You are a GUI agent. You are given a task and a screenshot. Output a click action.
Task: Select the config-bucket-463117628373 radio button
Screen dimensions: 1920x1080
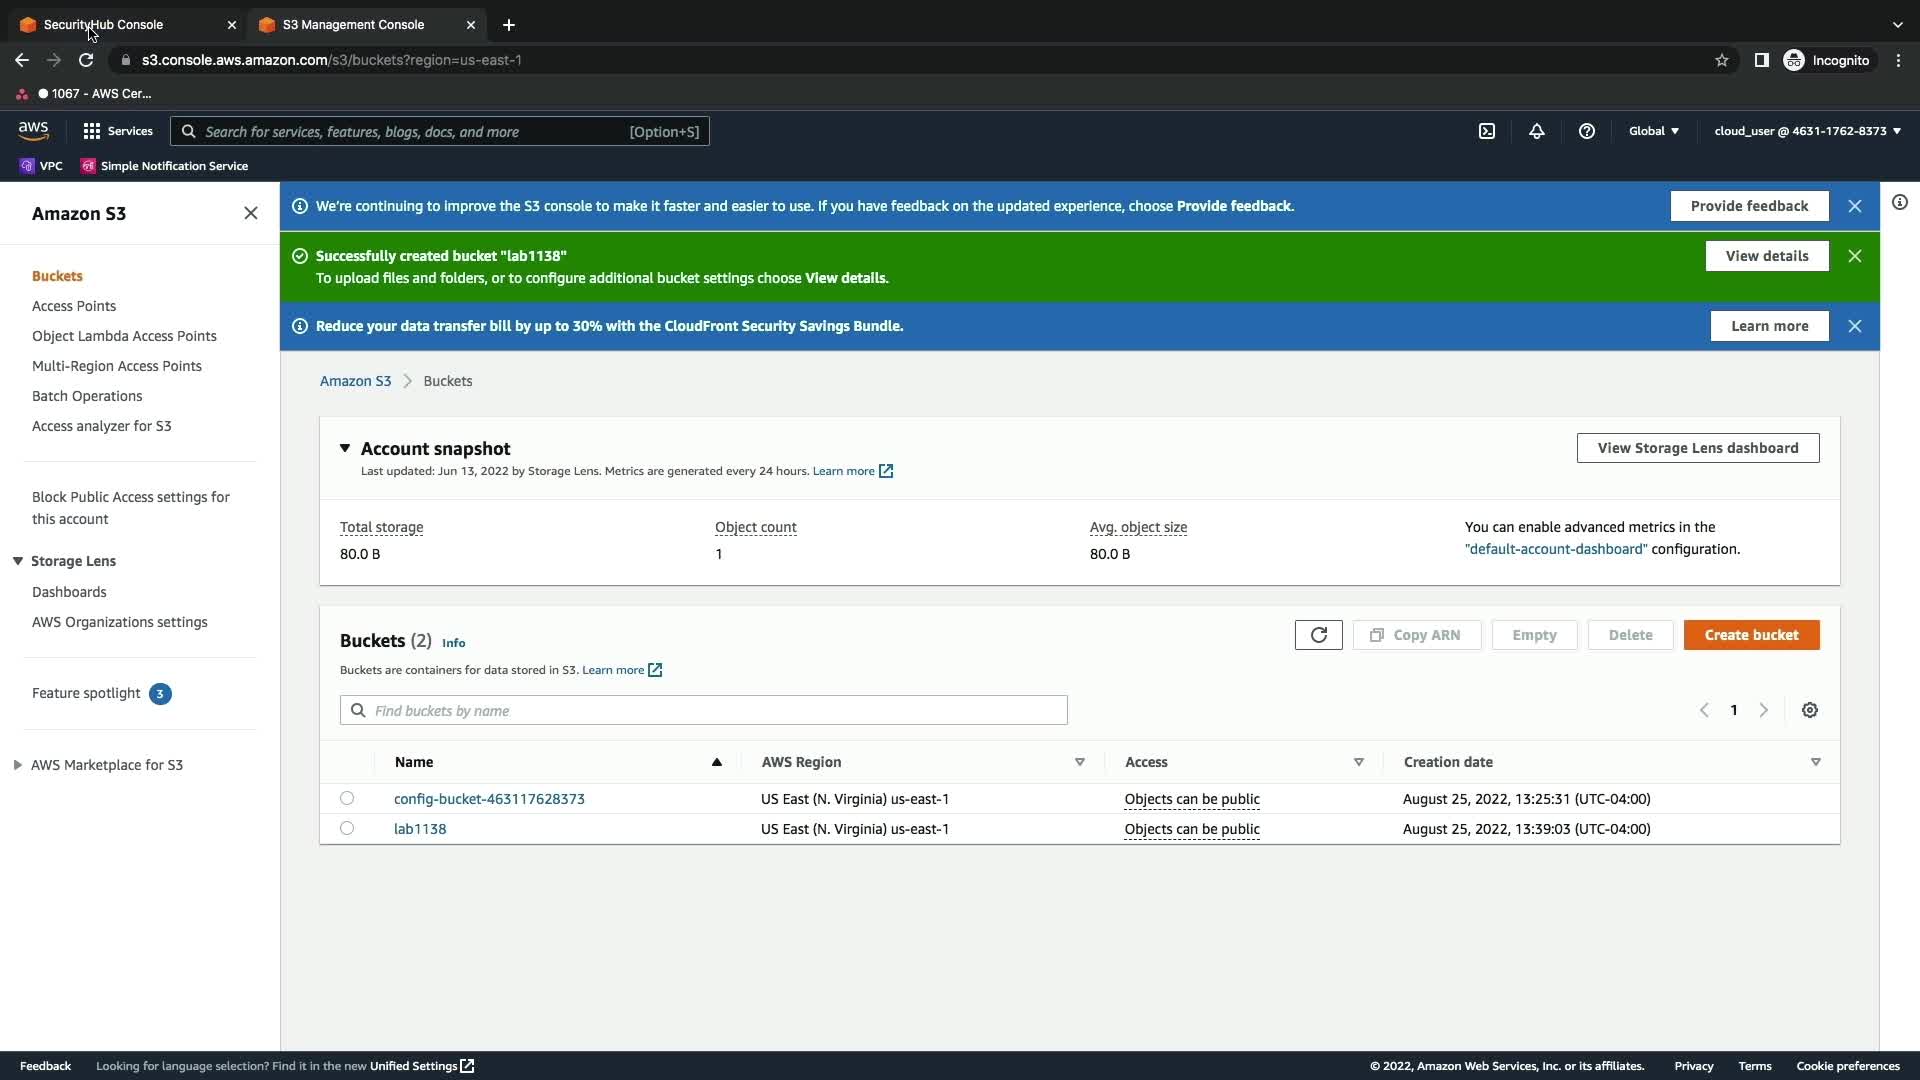tap(347, 798)
